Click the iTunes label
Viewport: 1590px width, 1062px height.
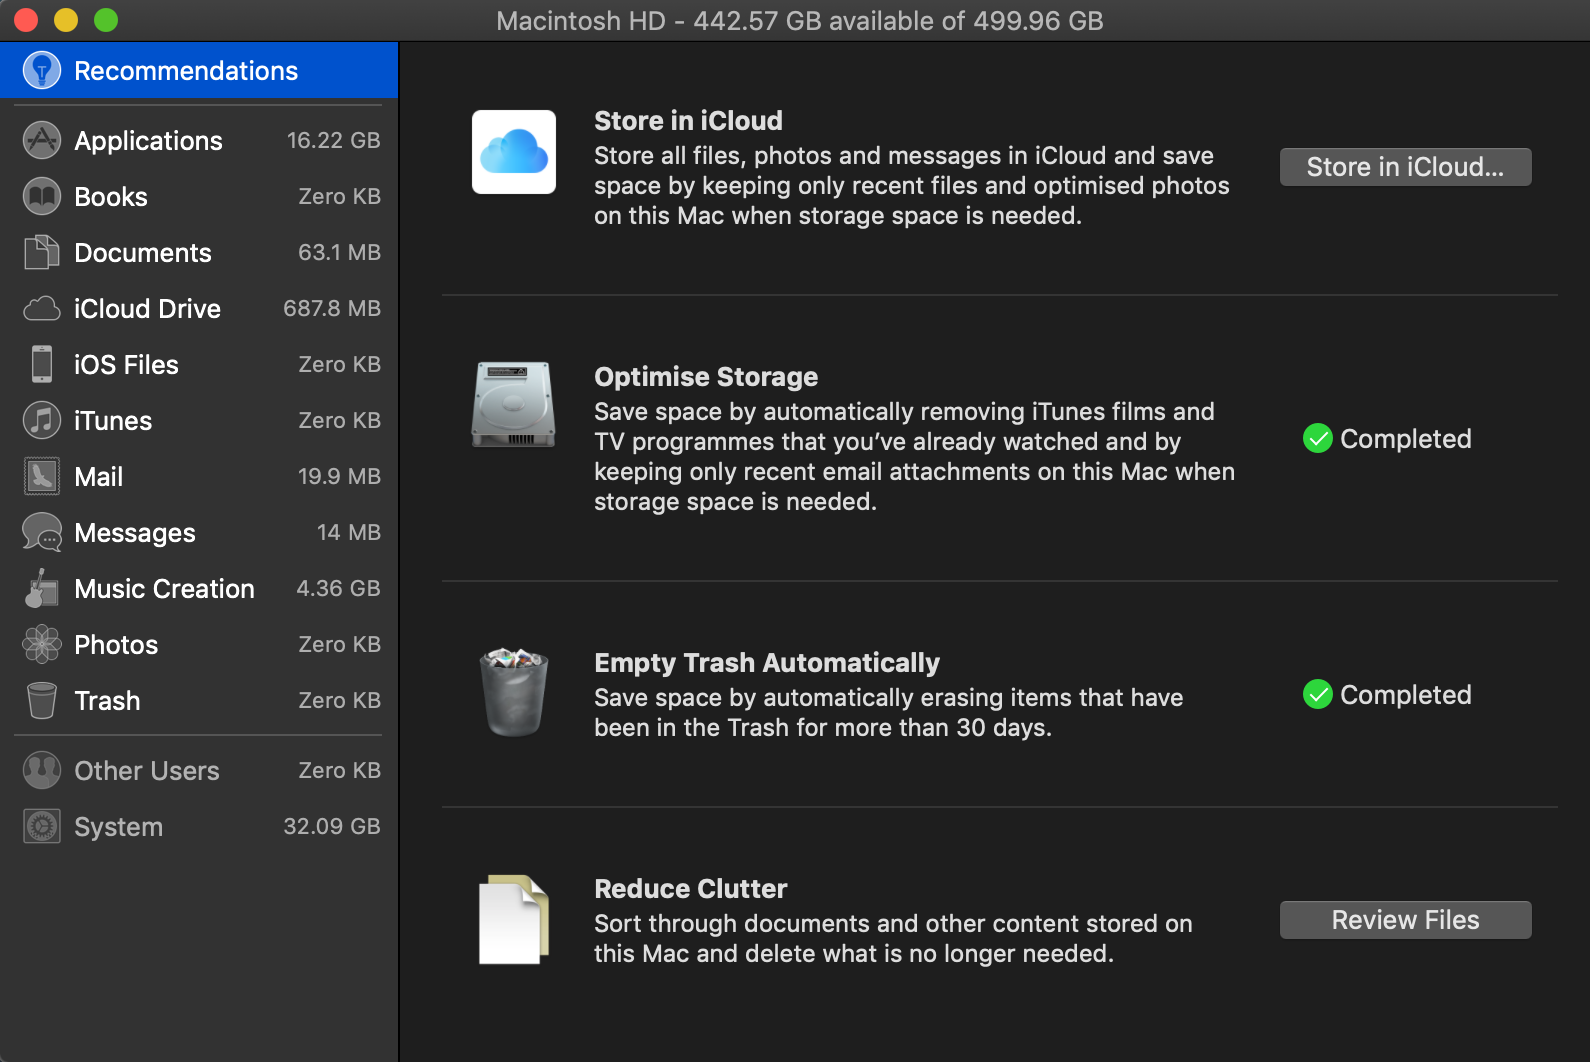(113, 421)
